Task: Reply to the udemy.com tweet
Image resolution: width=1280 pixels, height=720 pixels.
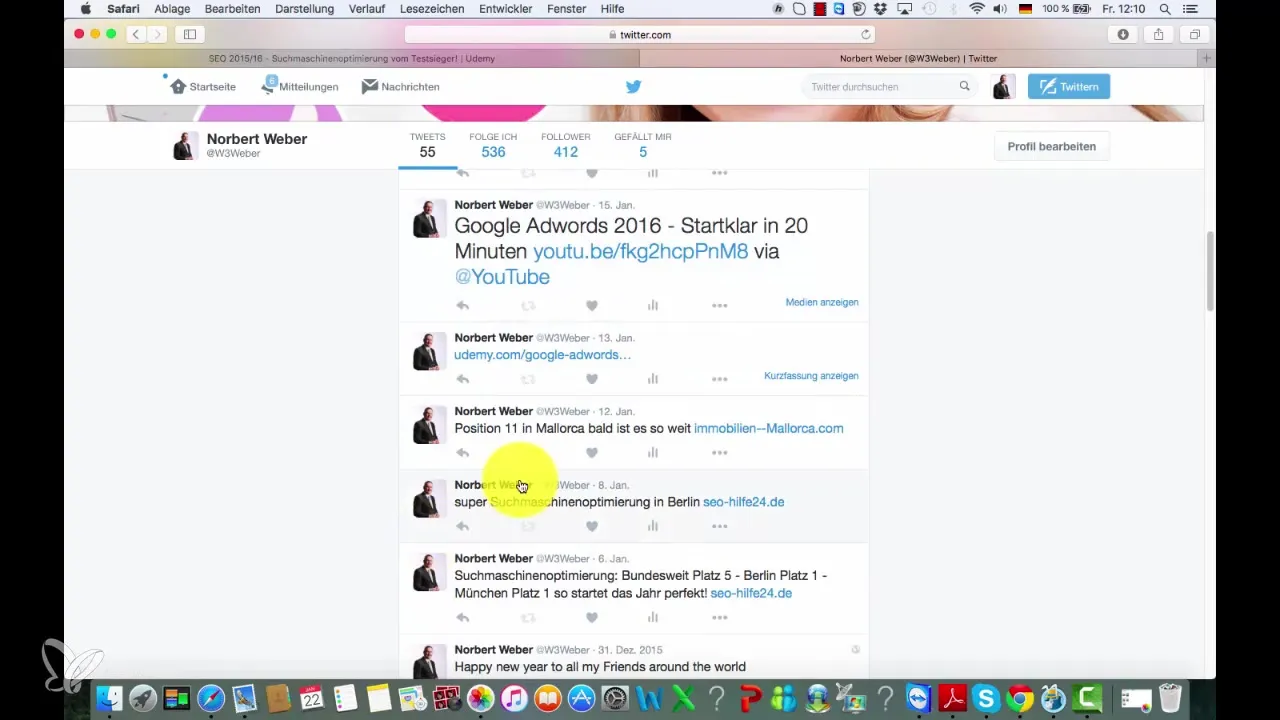Action: pyautogui.click(x=462, y=379)
